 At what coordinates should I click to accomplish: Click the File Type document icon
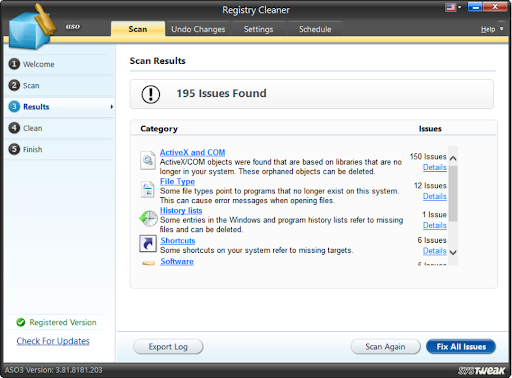pos(147,190)
